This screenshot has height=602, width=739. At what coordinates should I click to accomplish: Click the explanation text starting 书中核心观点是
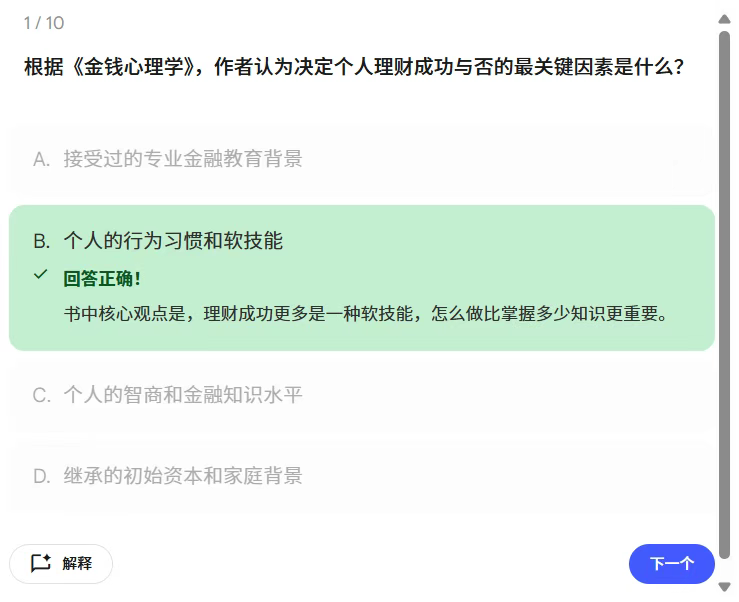tap(365, 313)
